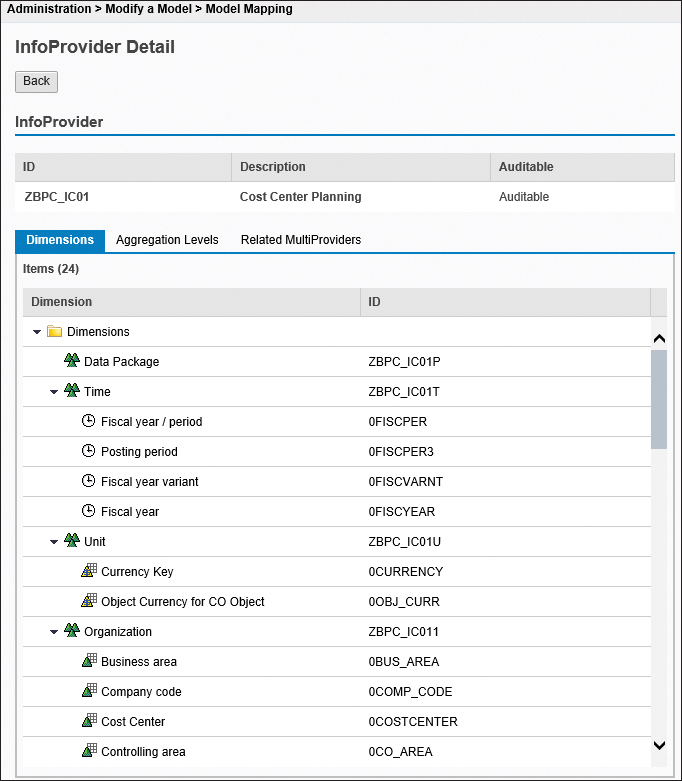
Task: Click ID value ZBPC_IC011
Action: [404, 632]
